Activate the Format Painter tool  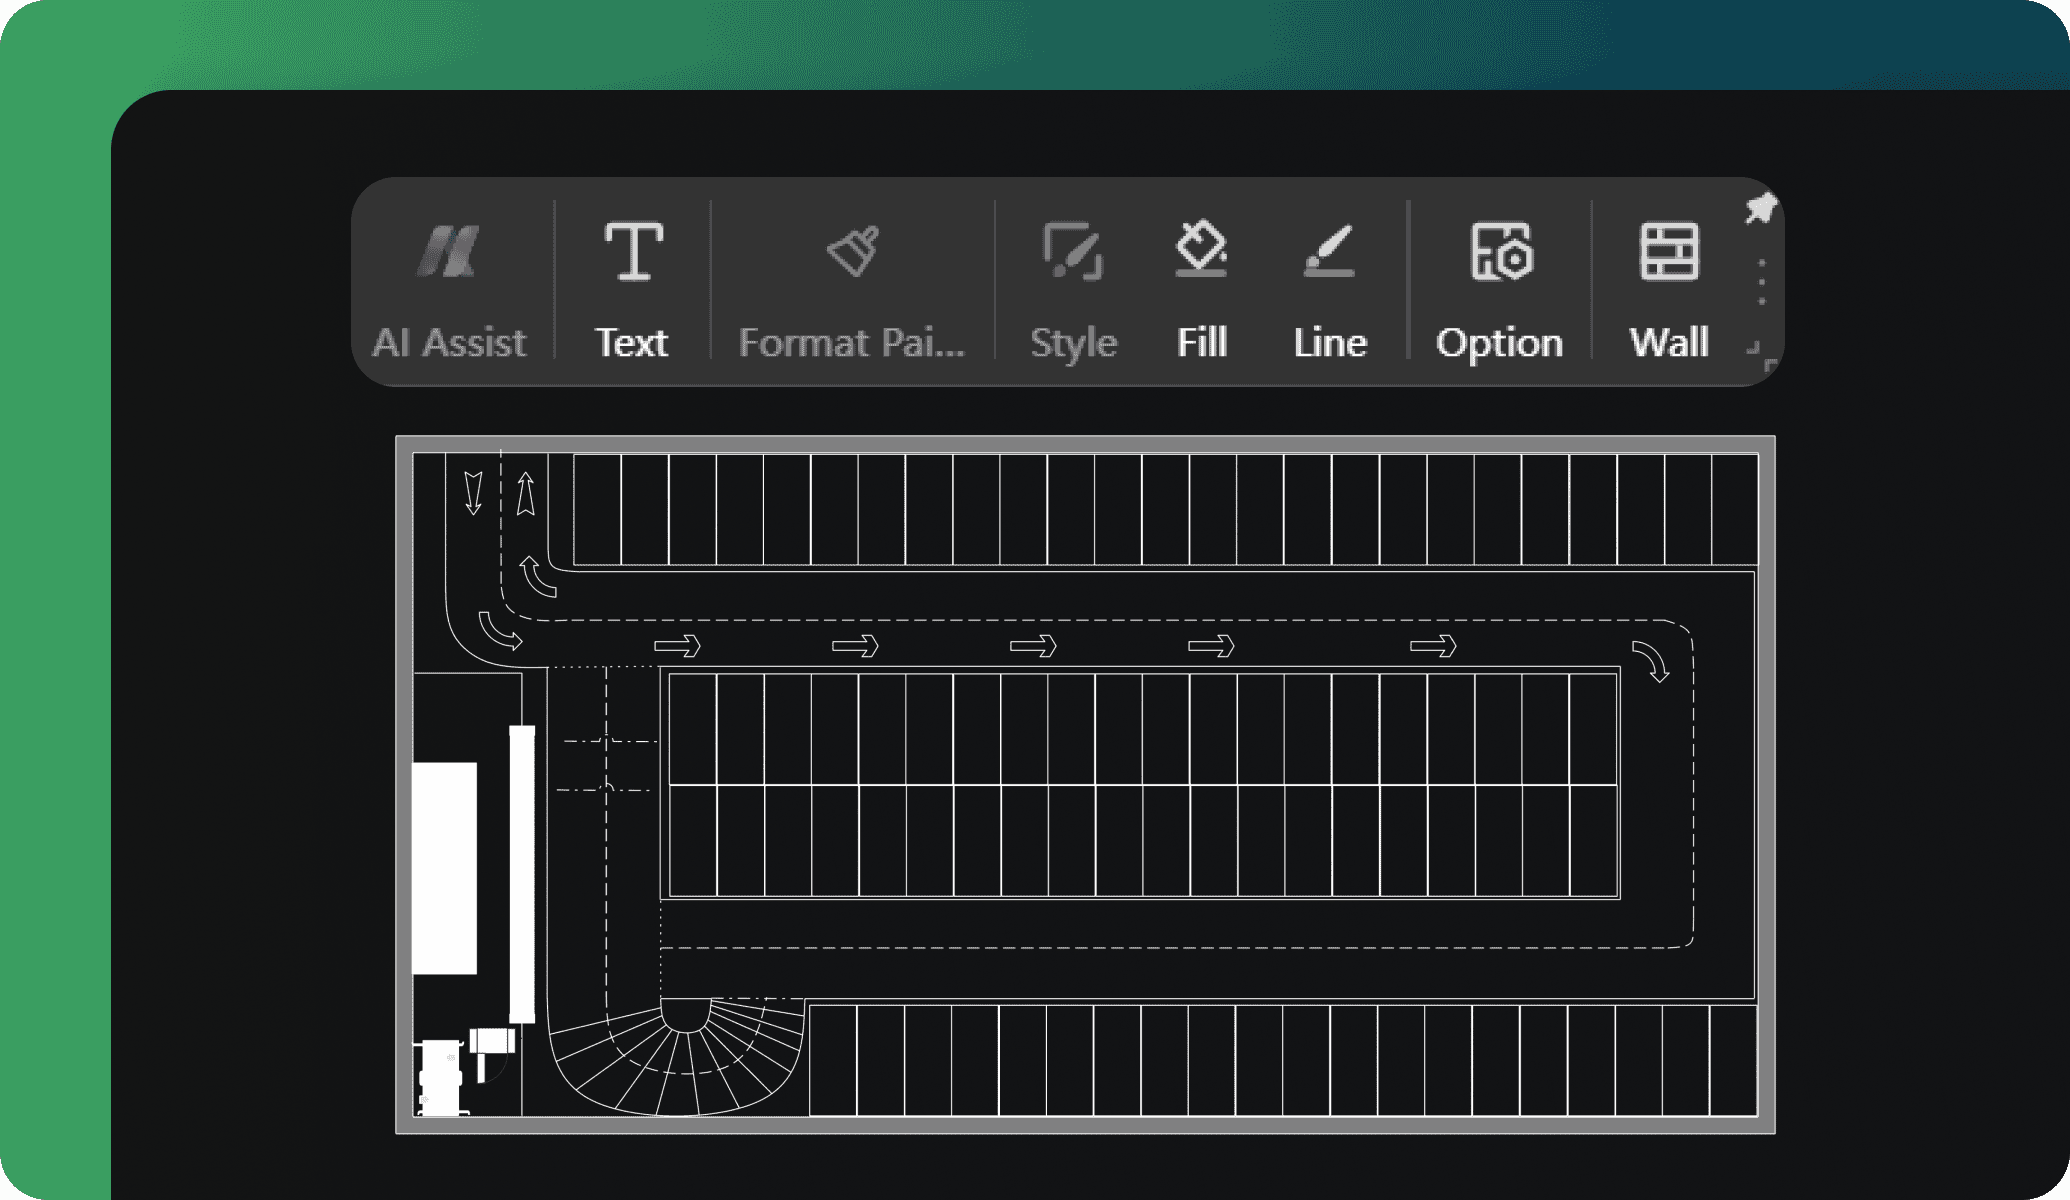[851, 280]
